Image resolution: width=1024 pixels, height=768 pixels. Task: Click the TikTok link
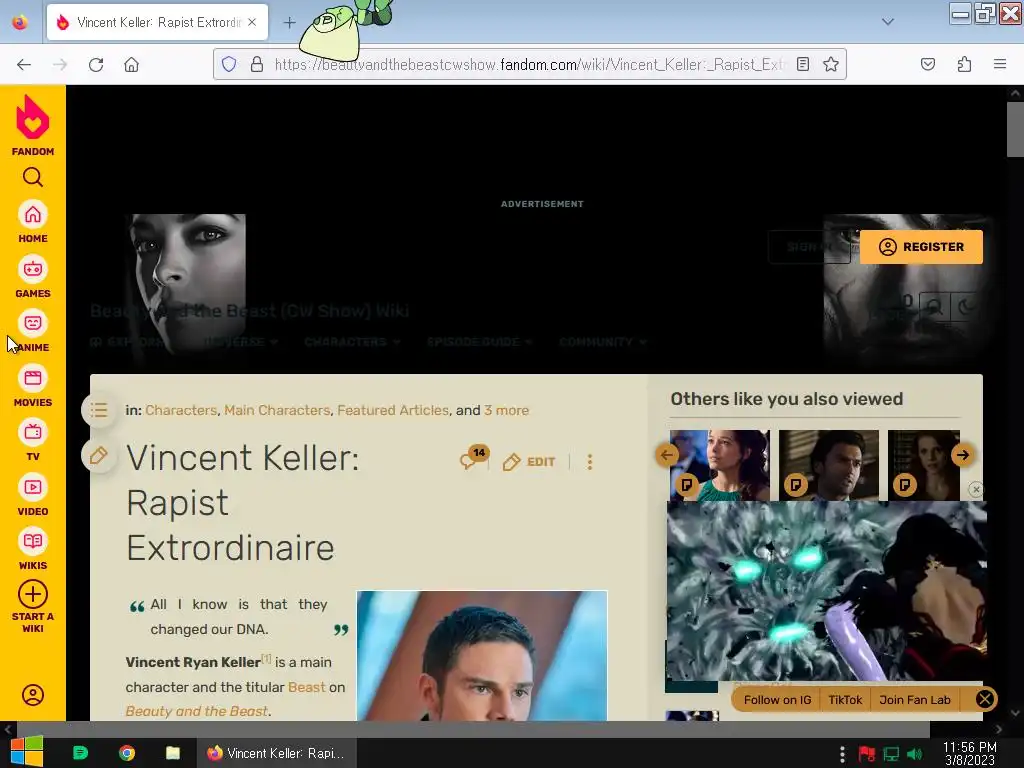pos(845,699)
